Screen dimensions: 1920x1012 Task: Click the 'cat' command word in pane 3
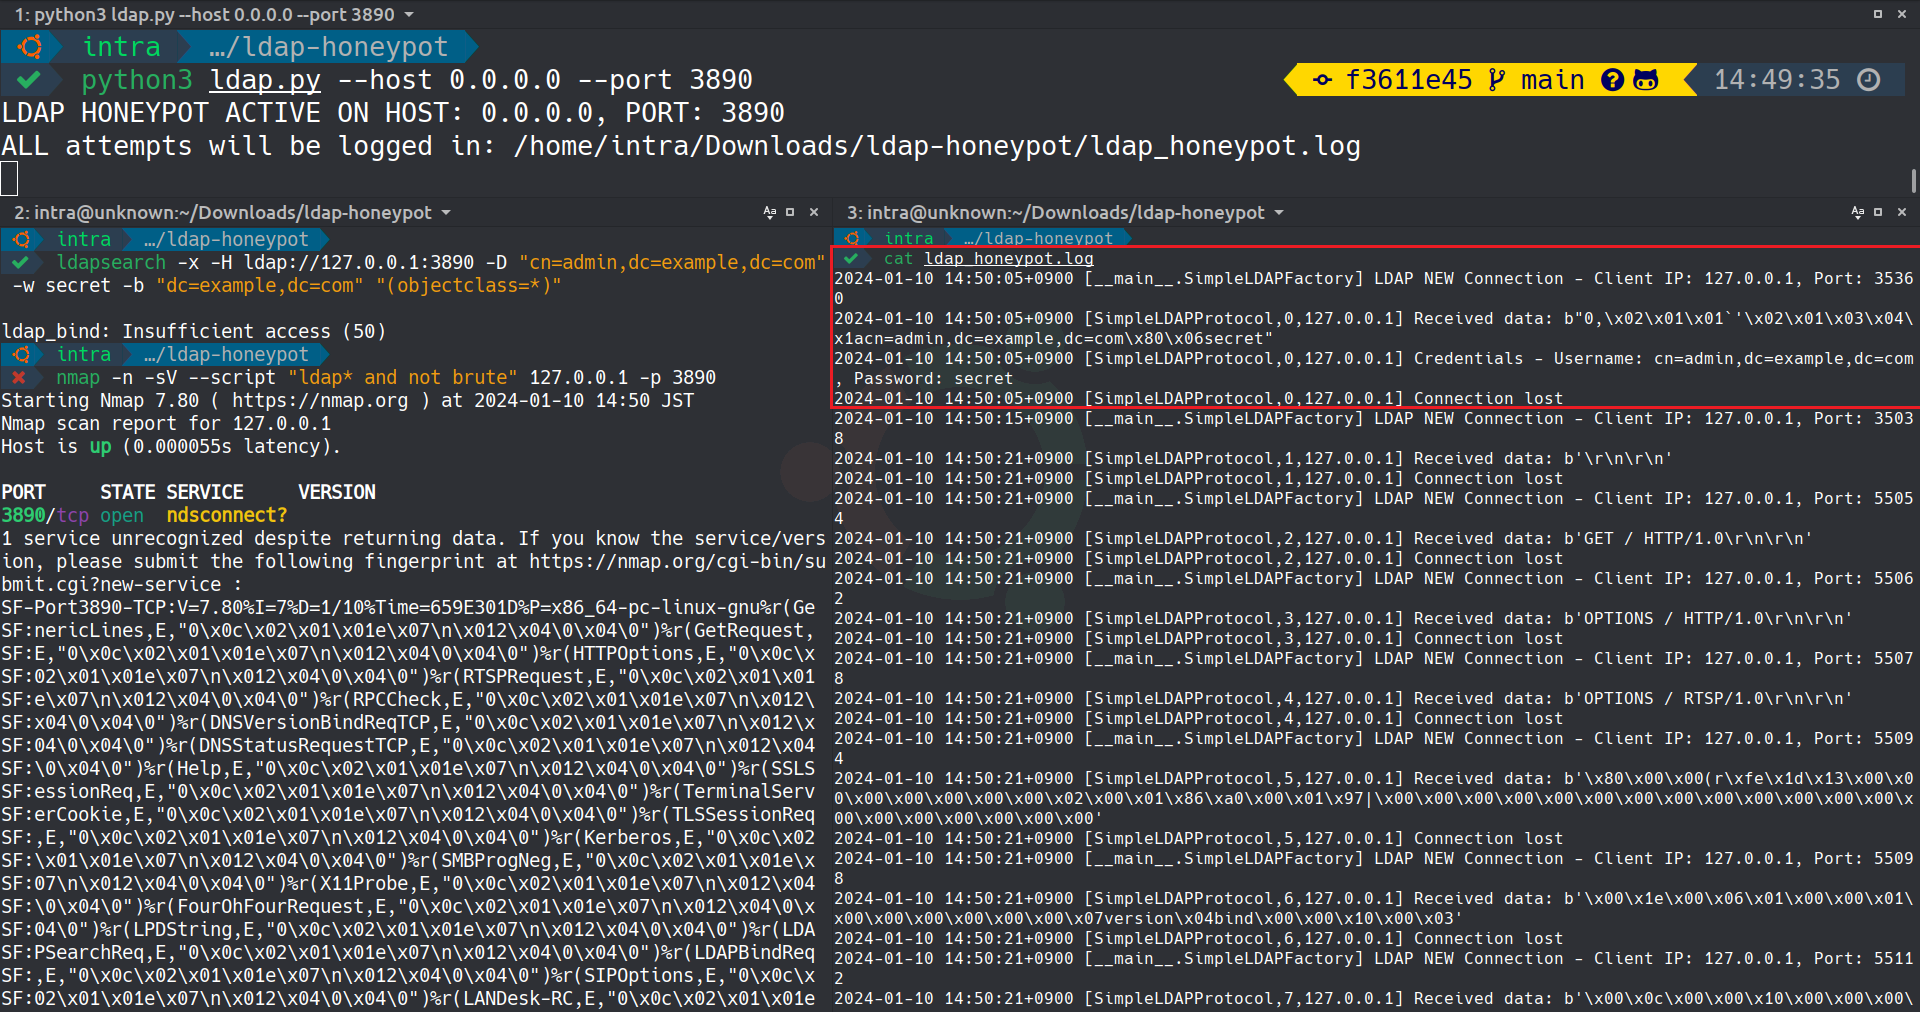pos(898,258)
